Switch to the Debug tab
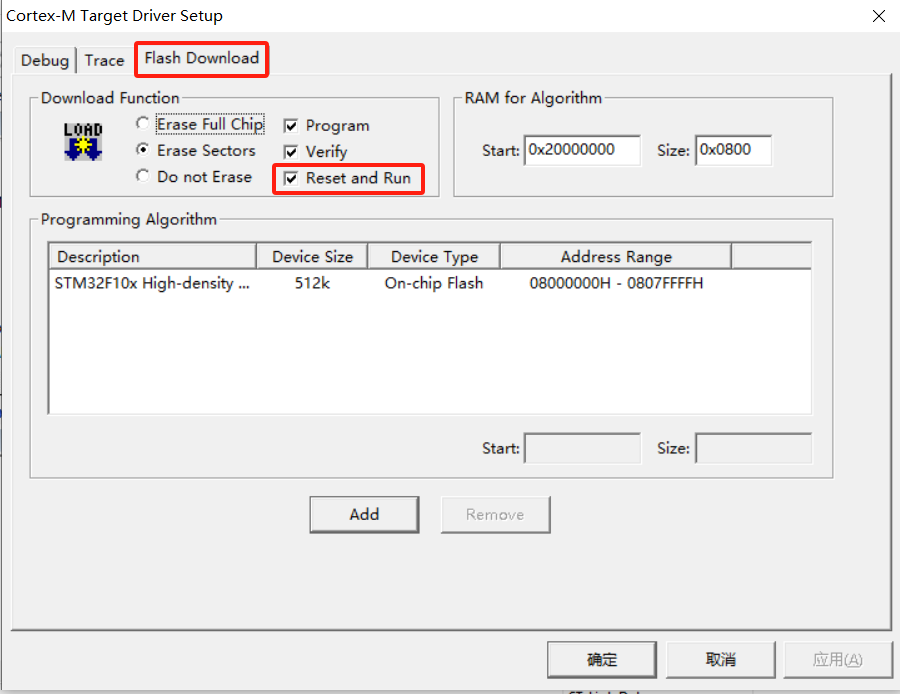 45,60
